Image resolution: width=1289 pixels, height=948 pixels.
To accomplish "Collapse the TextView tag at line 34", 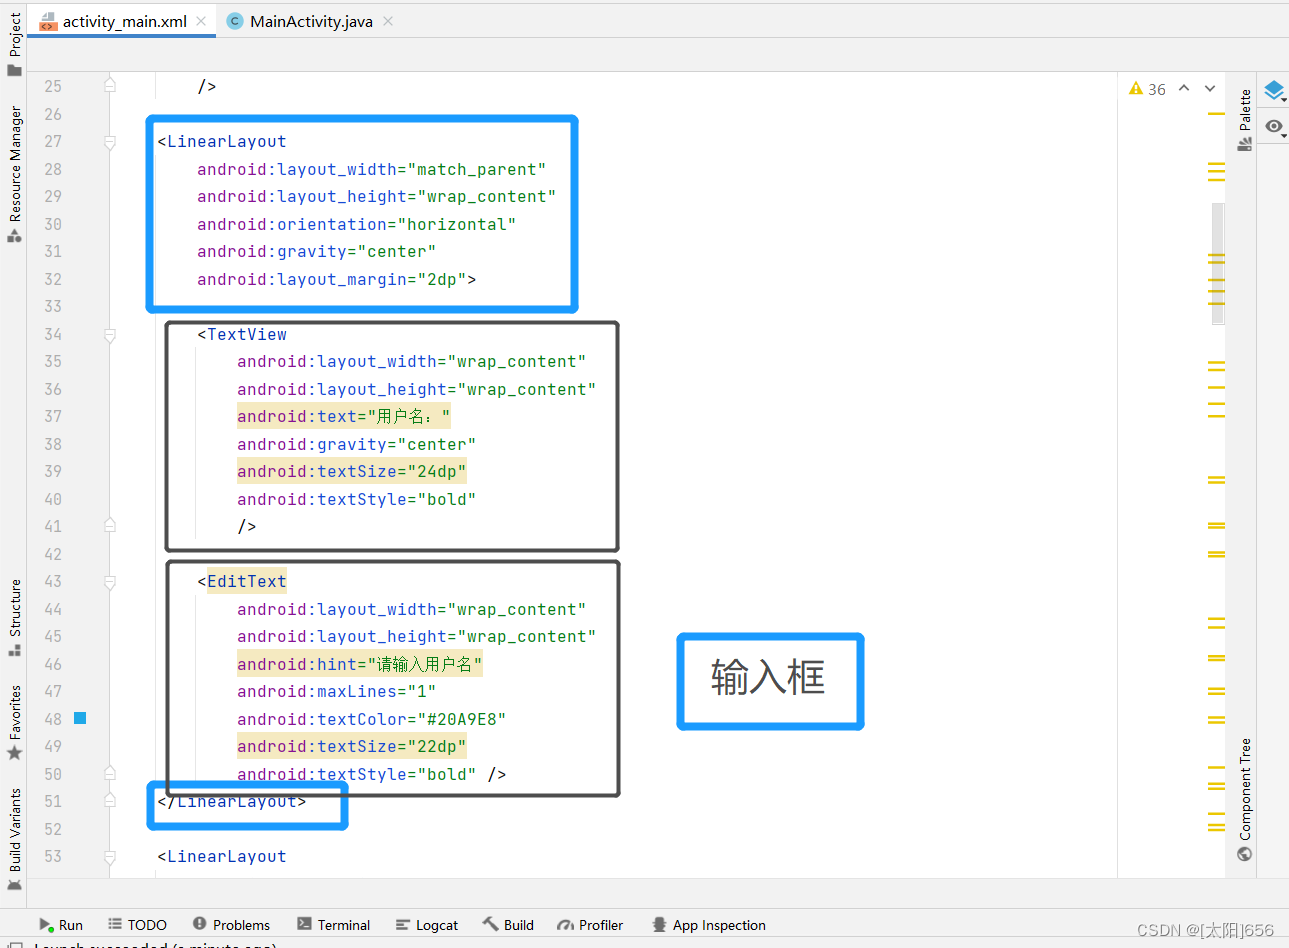I will (x=110, y=335).
